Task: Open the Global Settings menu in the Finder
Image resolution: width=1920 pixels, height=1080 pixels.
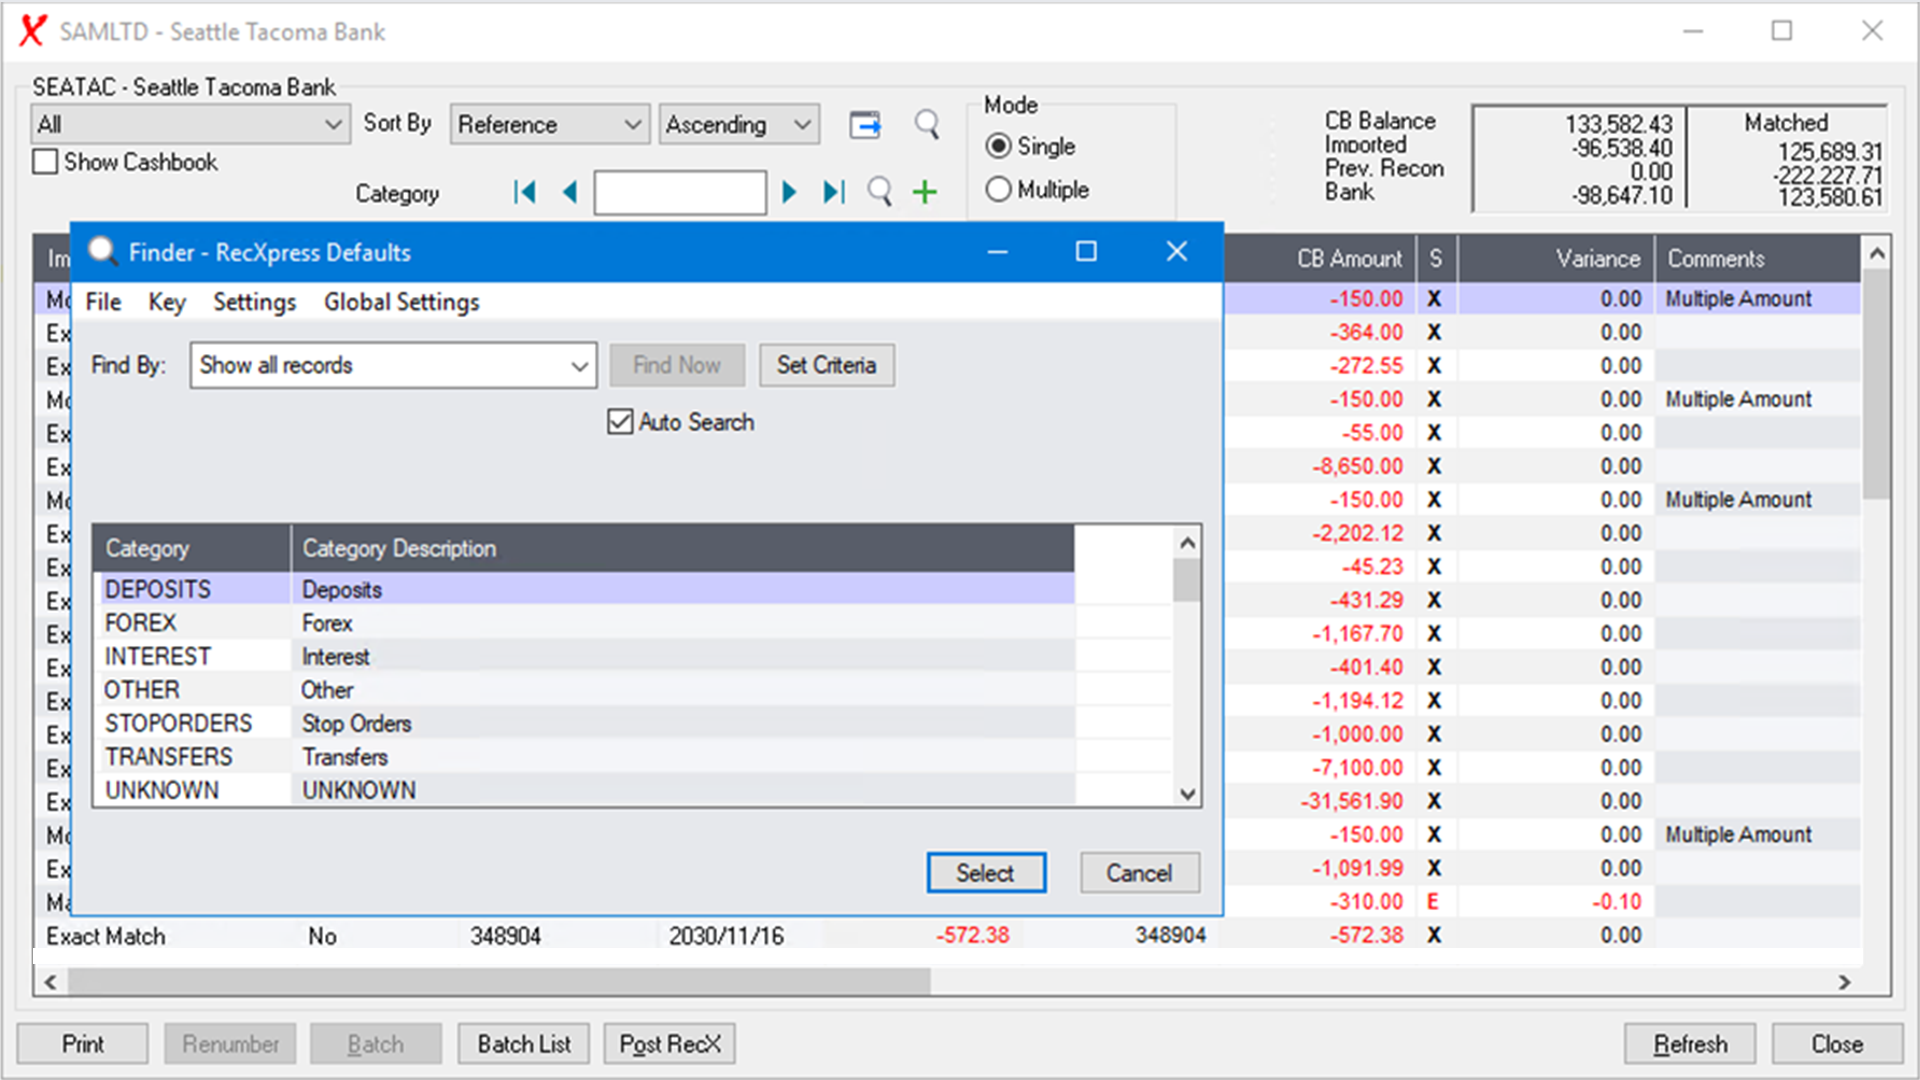Action: click(401, 301)
